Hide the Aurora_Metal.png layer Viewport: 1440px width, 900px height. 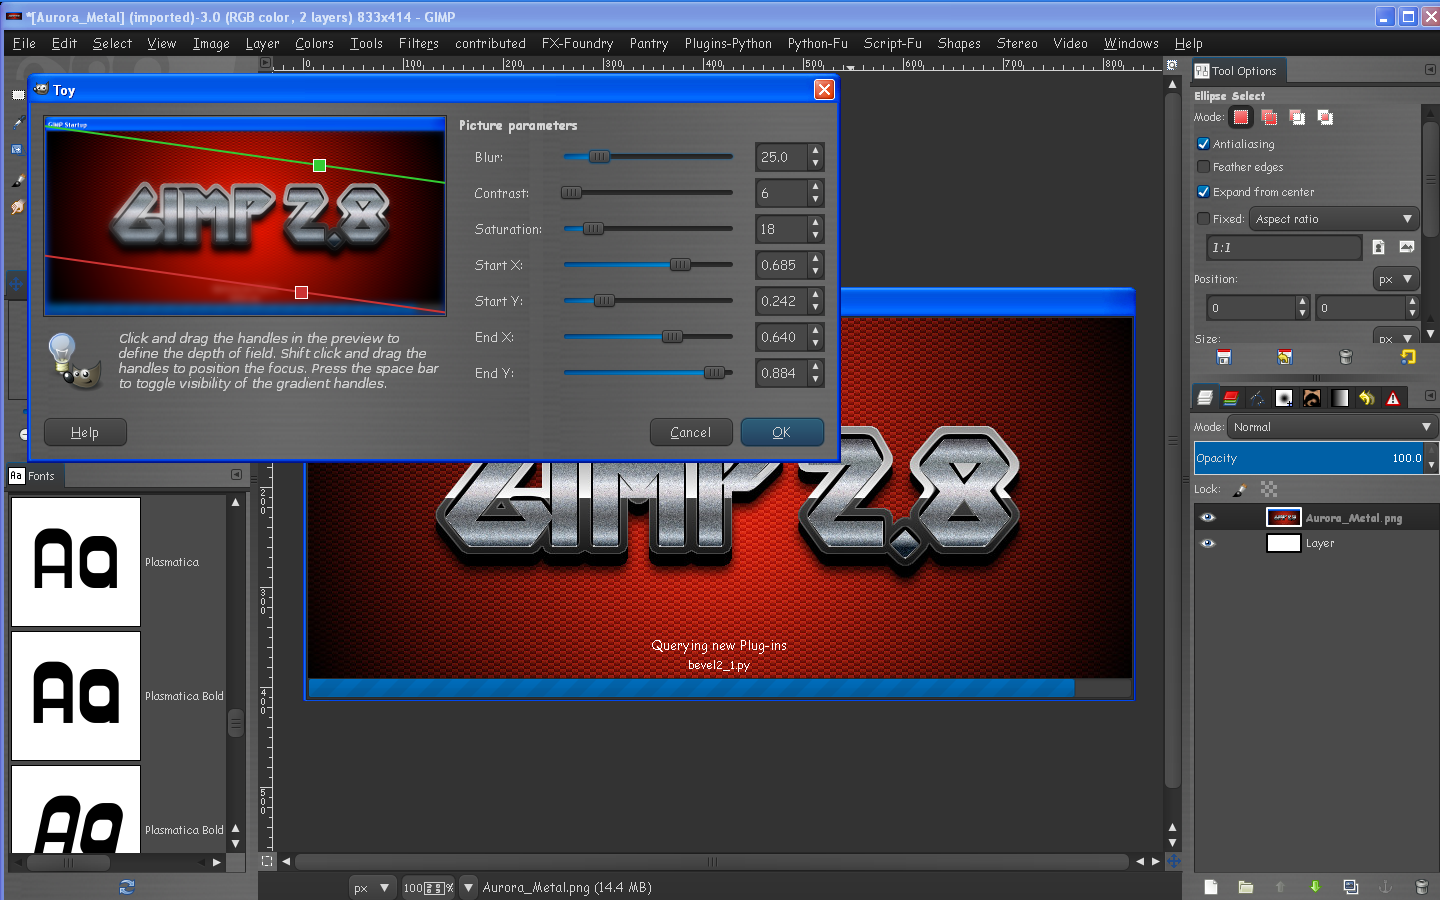(x=1207, y=517)
